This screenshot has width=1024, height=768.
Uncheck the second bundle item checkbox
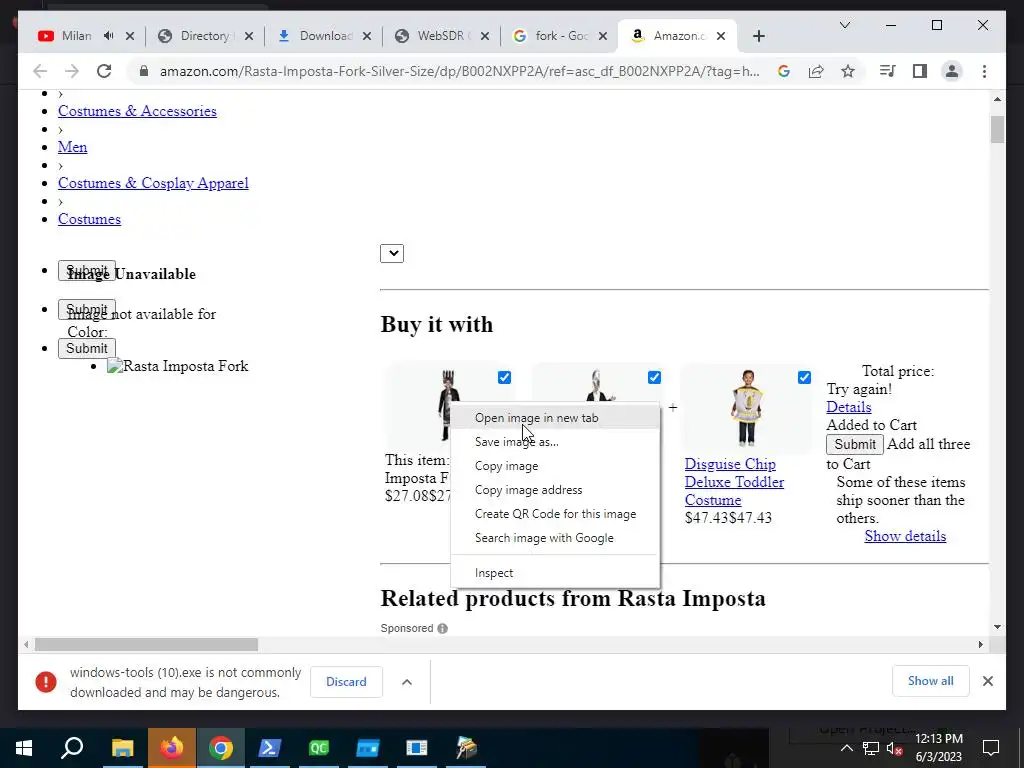click(x=654, y=377)
